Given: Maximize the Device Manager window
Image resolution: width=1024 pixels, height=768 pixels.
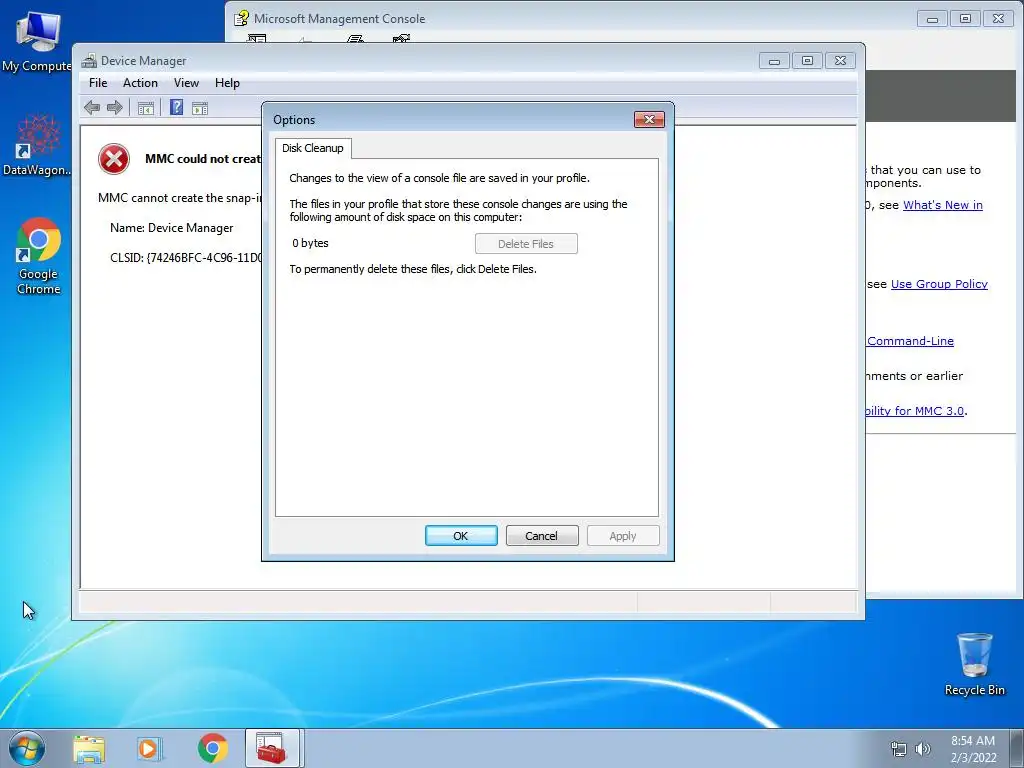Looking at the screenshot, I should tap(807, 61).
